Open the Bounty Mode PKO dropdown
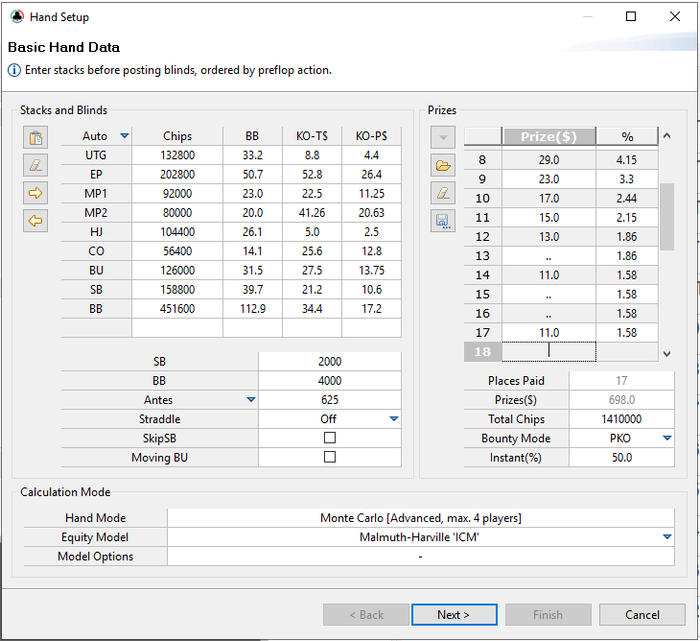Viewport: 700px width, 641px height. [x=667, y=438]
